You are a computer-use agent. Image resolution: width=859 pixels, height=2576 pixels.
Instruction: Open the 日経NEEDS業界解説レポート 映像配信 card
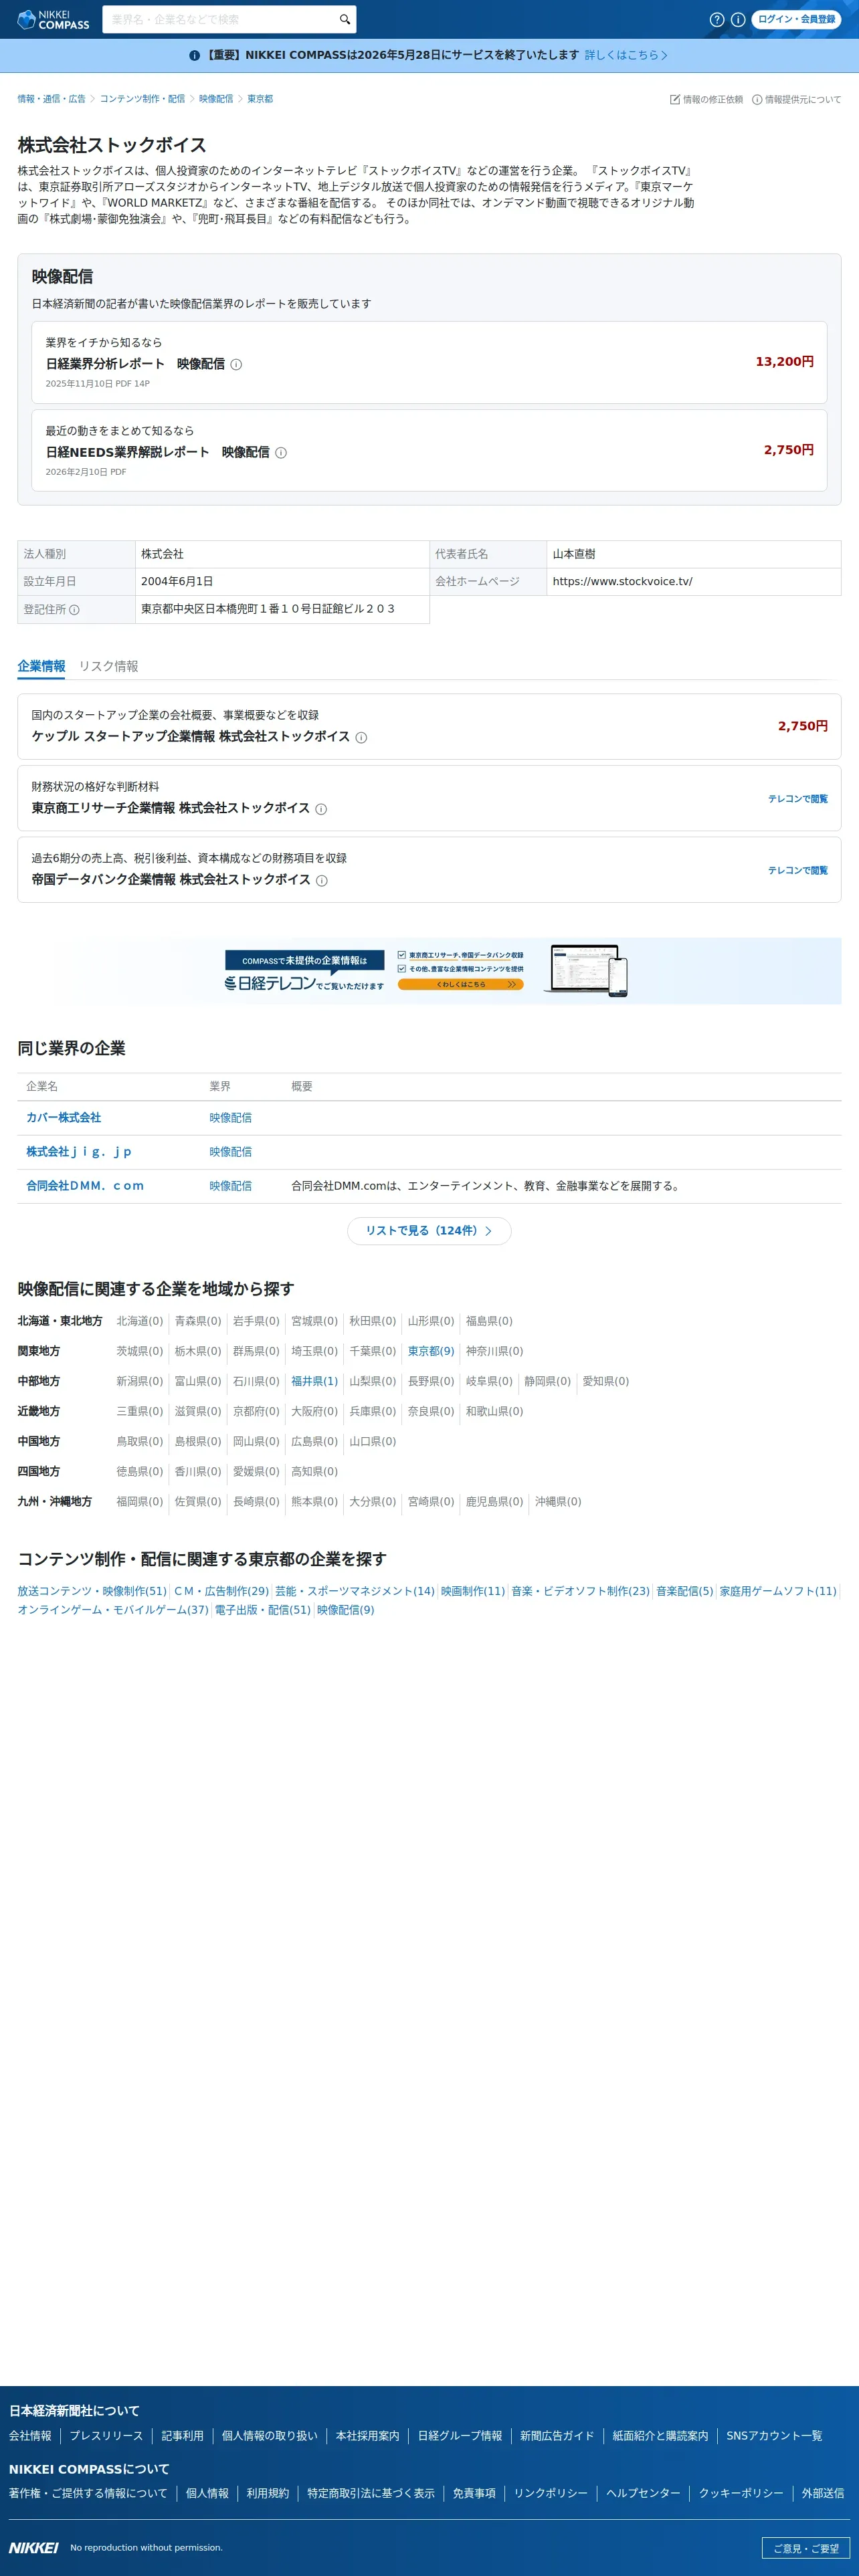pos(429,450)
